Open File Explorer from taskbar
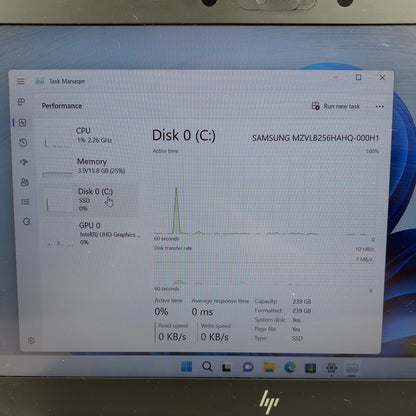This screenshot has width=416, height=416. pos(269,367)
